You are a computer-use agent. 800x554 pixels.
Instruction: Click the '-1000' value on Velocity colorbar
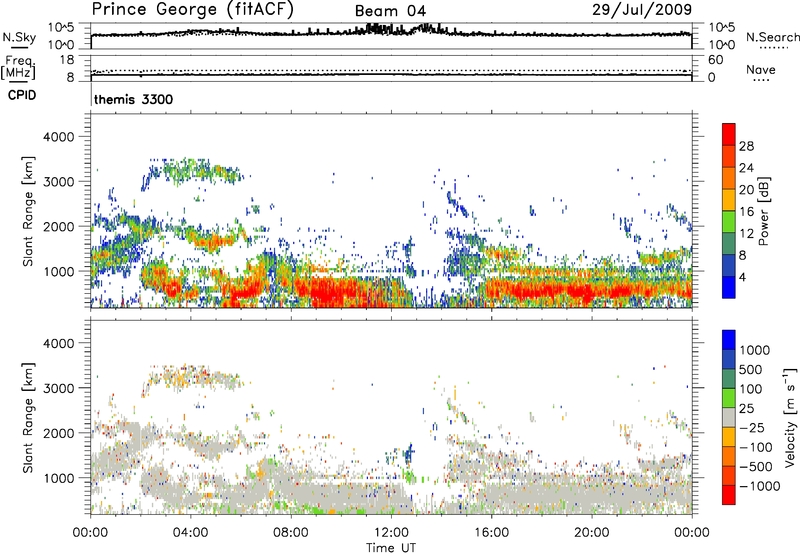760,486
